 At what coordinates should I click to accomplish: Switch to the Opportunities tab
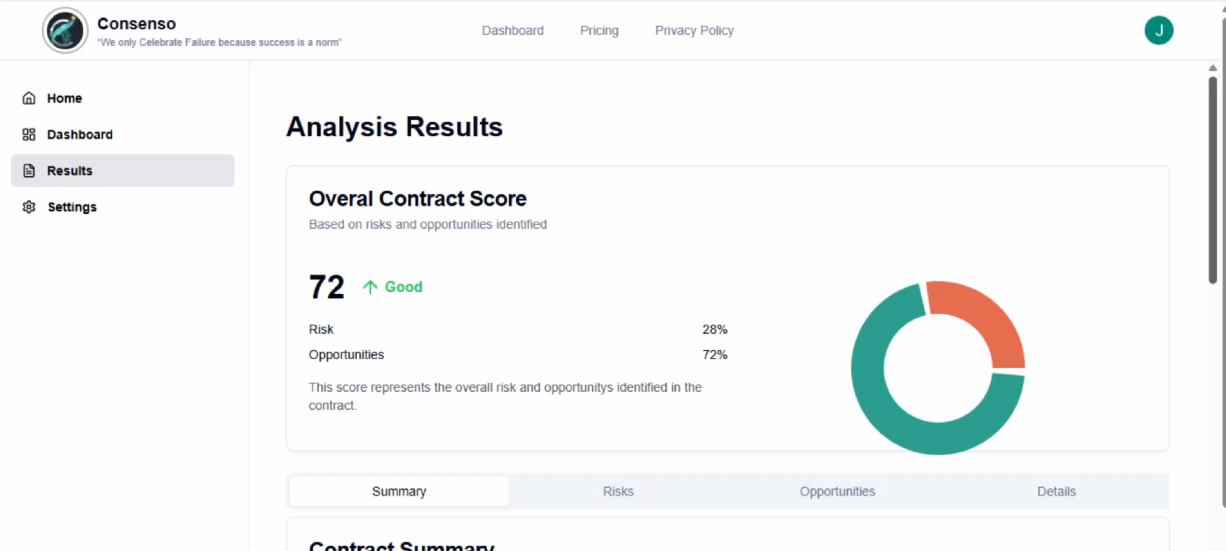[837, 491]
